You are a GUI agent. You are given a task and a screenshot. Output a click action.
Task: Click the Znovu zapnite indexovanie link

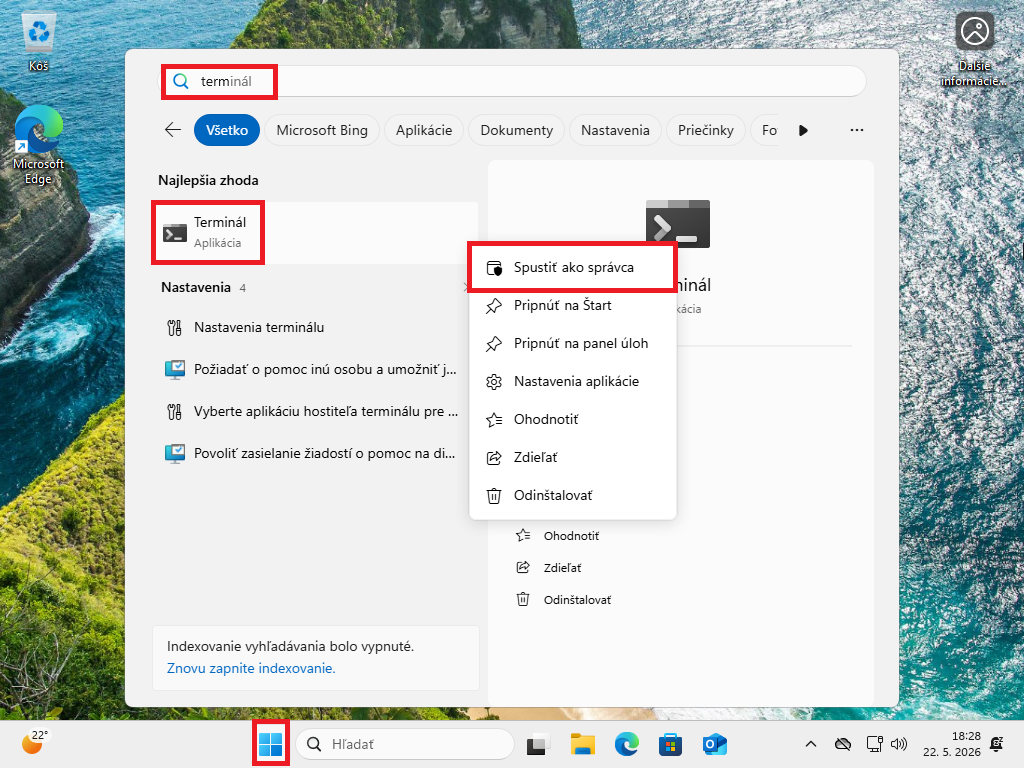click(x=251, y=668)
